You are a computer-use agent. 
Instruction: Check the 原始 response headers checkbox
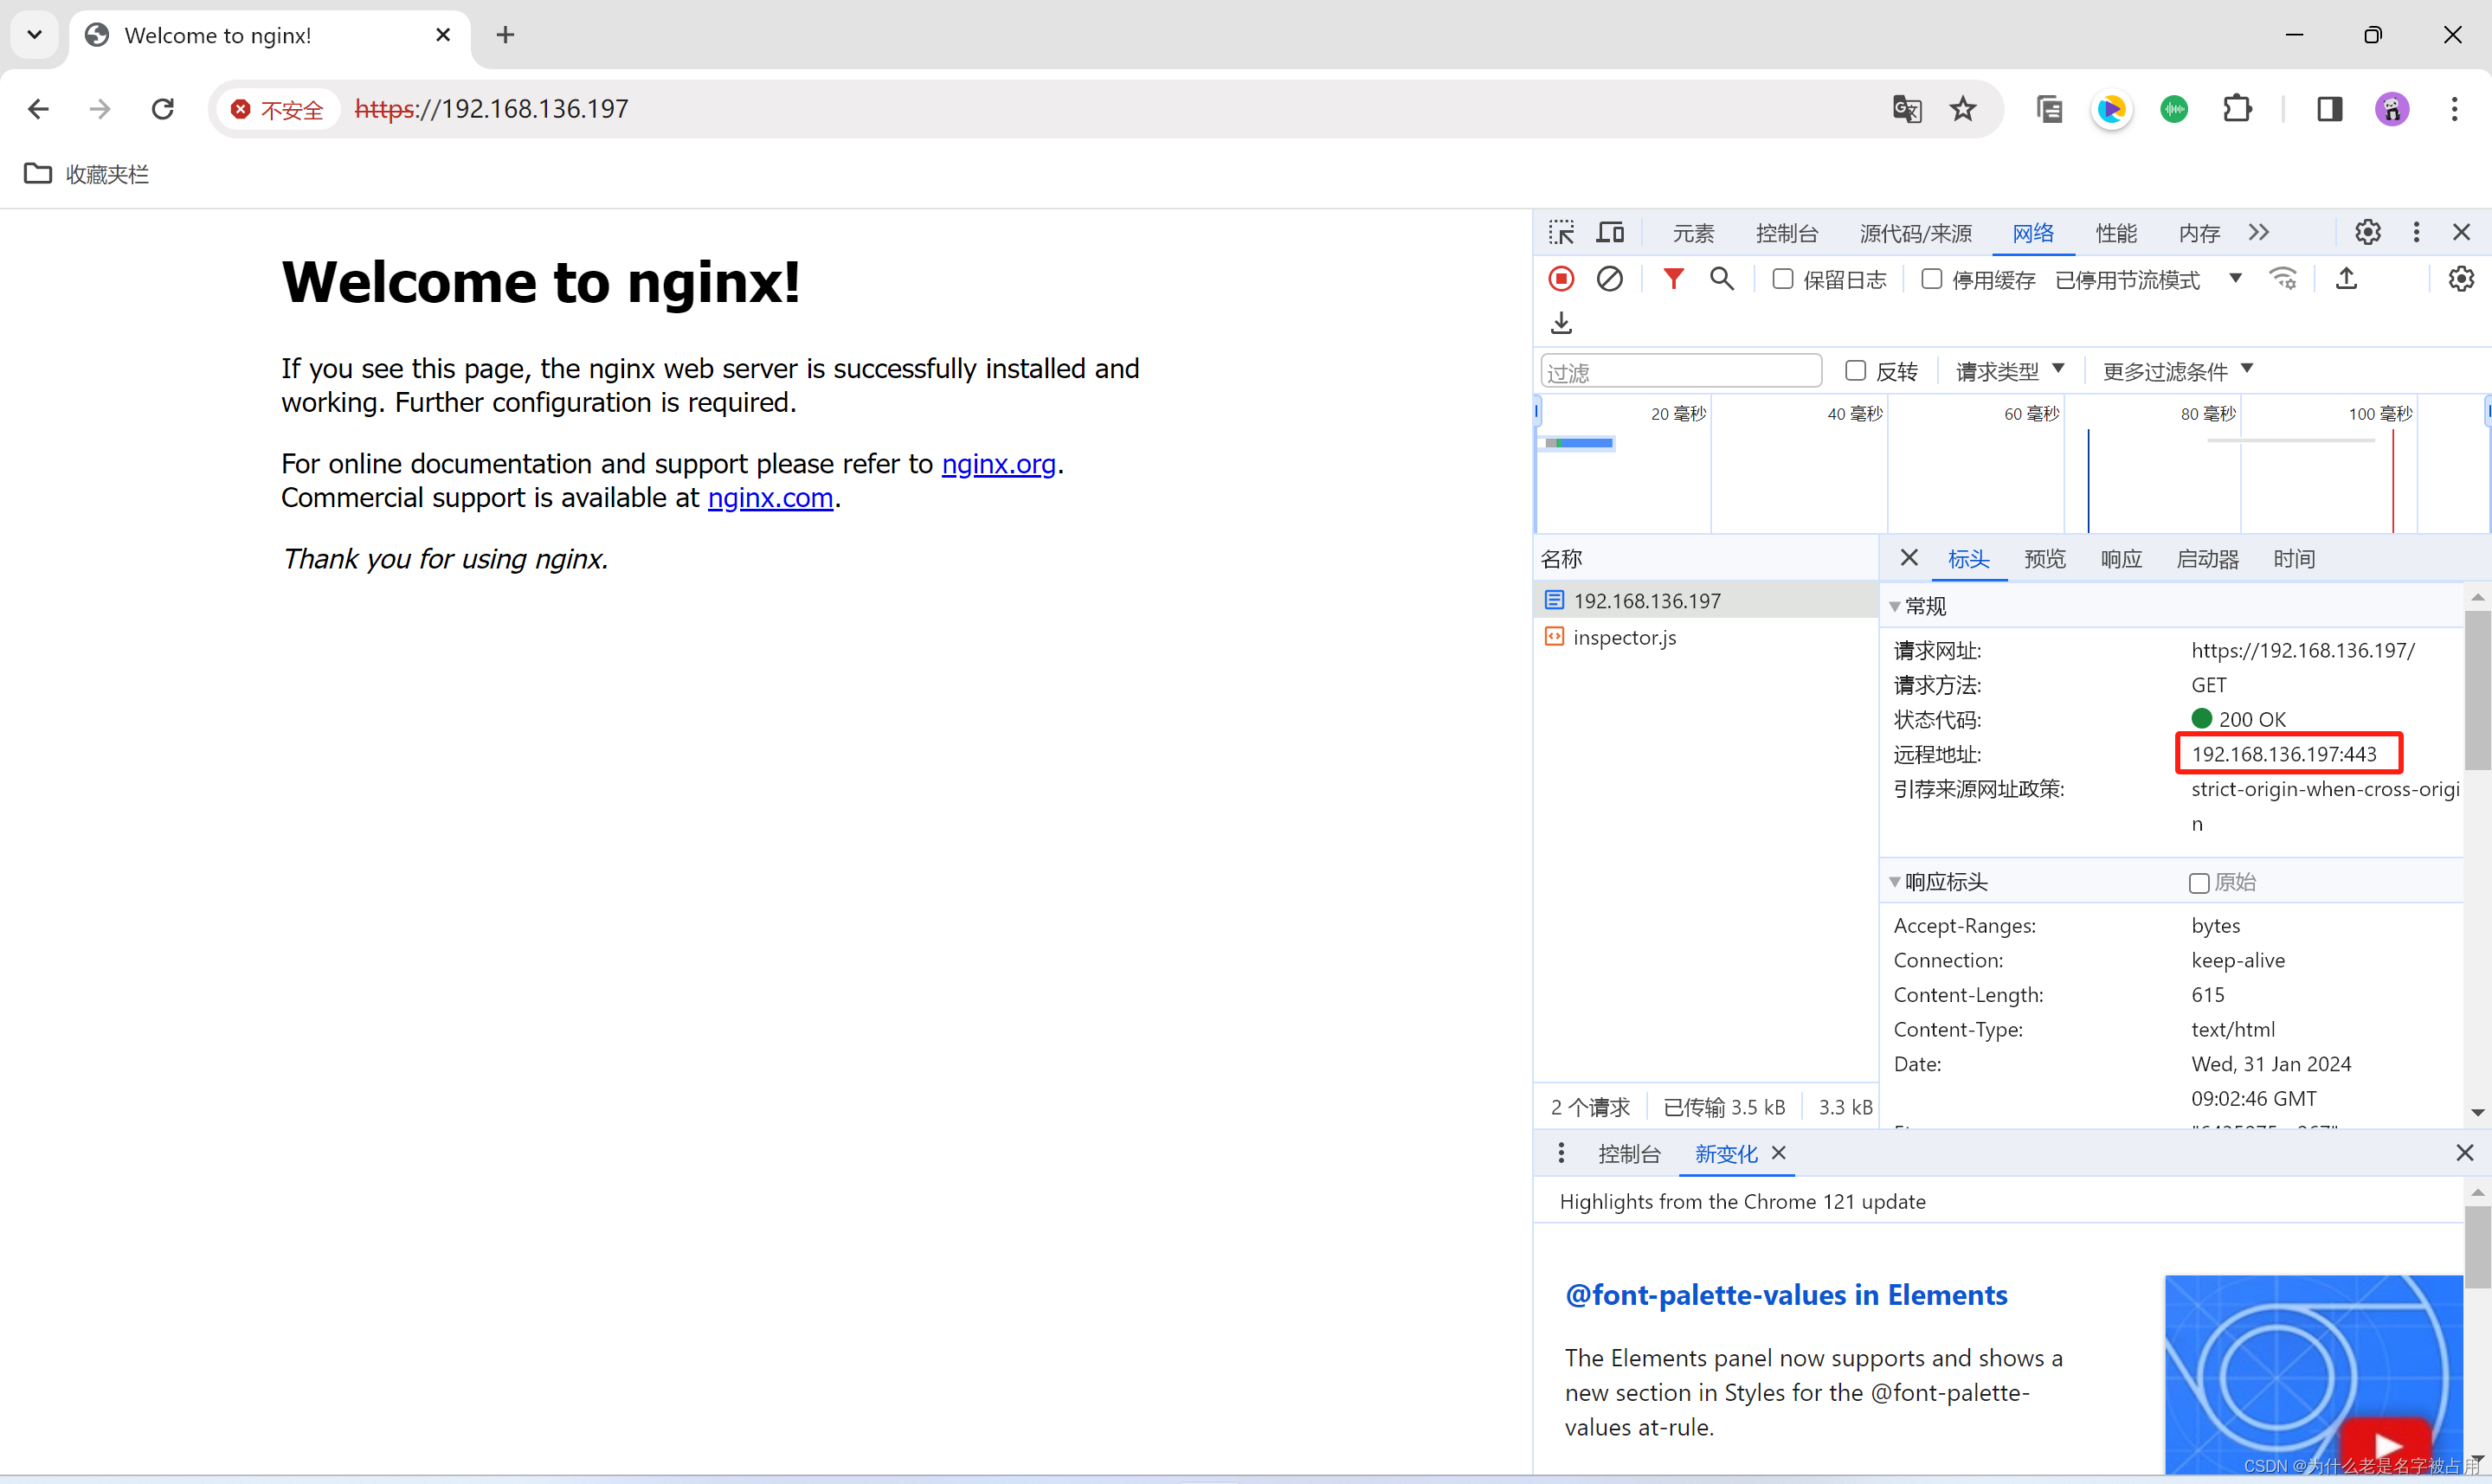point(2199,882)
